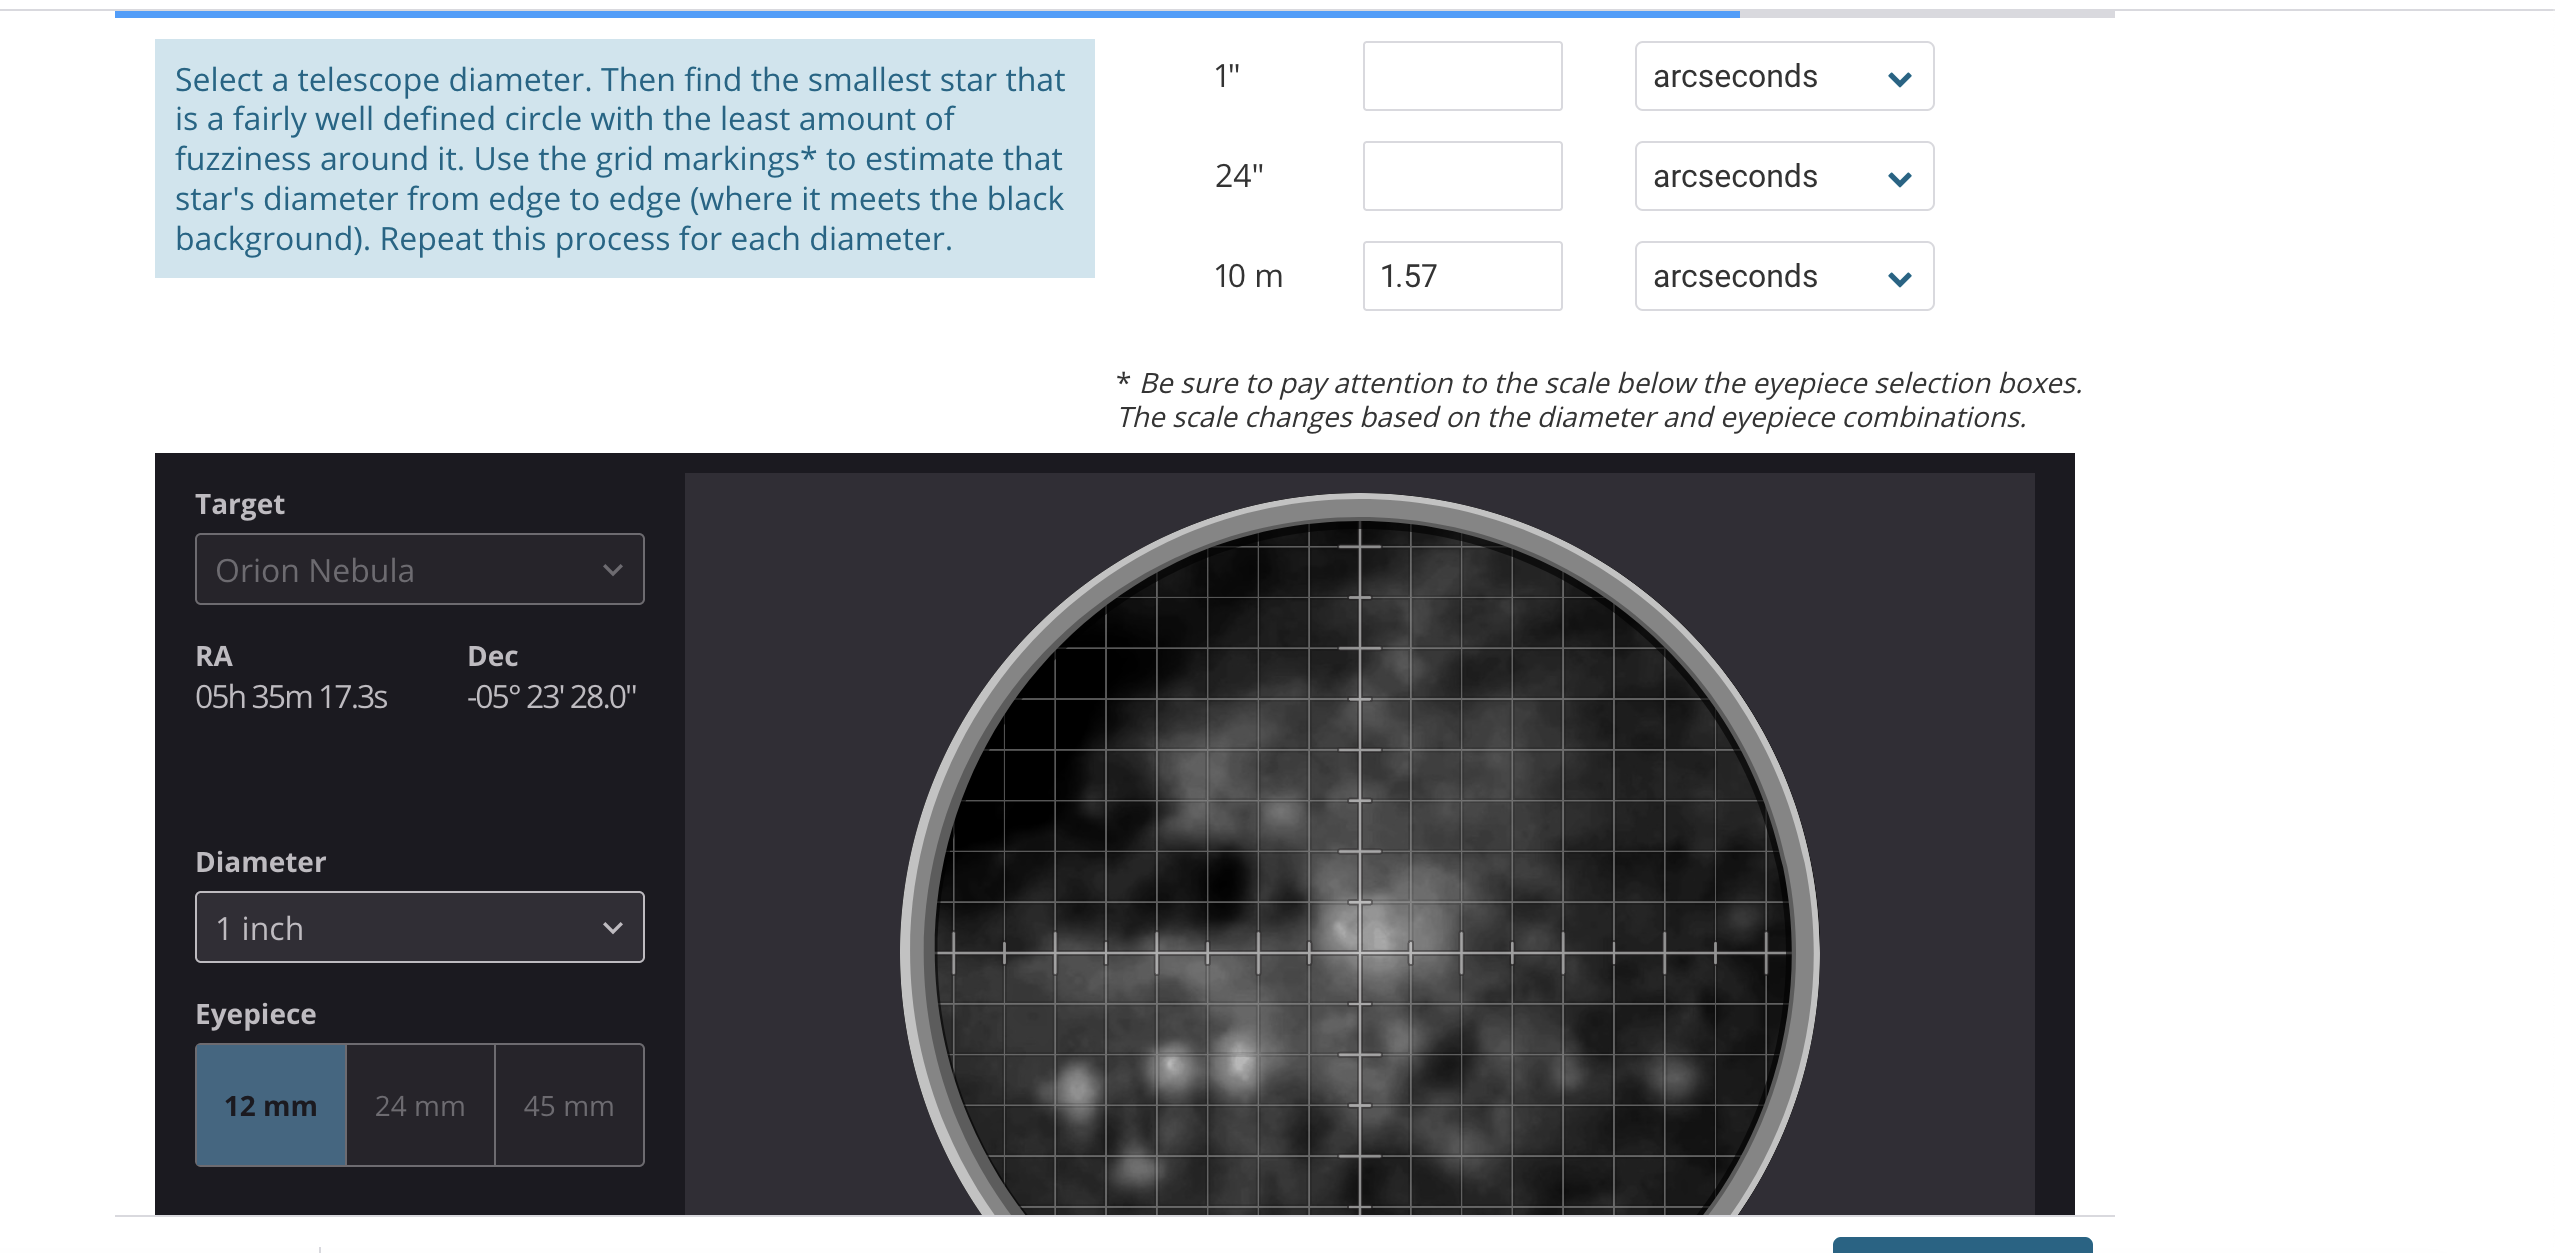Open the Diameter dropdown set to 1 inch

pyautogui.click(x=419, y=927)
